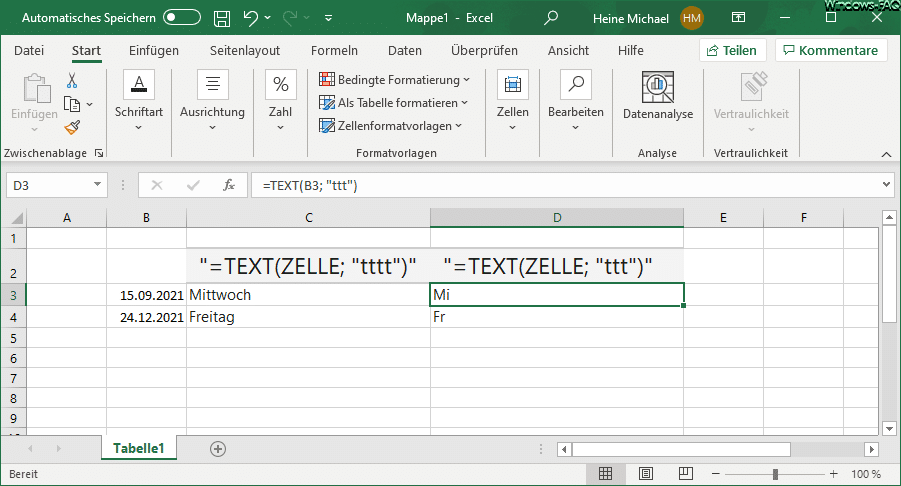Click the Select All corner triangle
Image resolution: width=901 pixels, height=486 pixels.
(x=17, y=218)
